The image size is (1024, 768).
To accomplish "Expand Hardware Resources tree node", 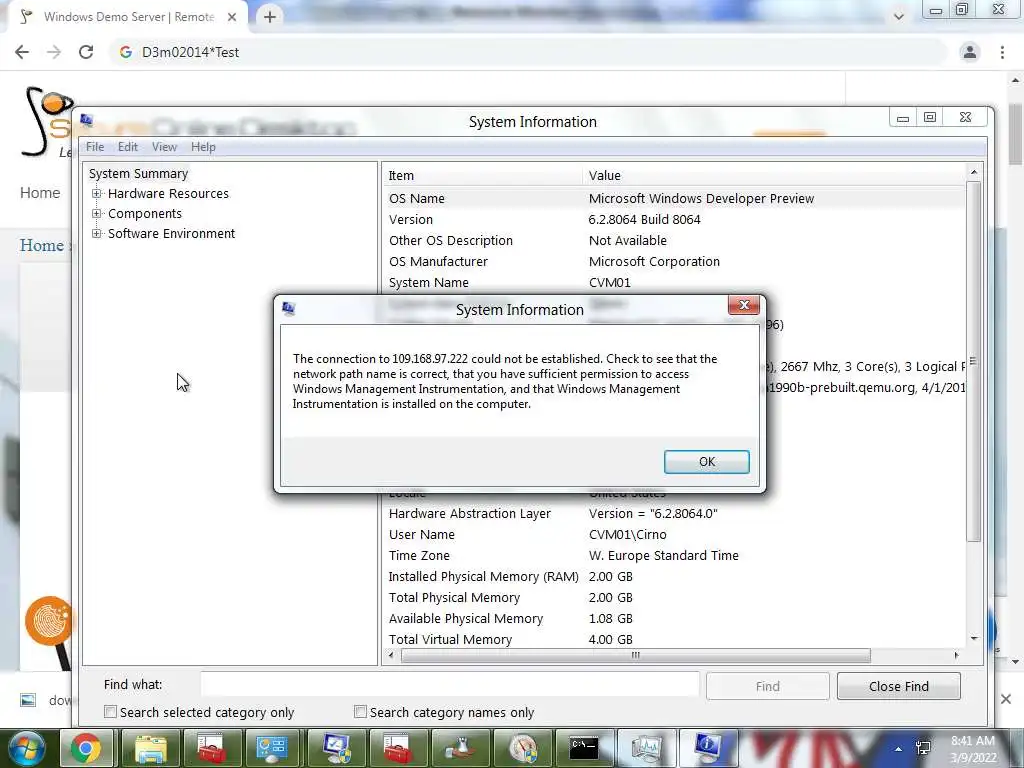I will [97, 193].
